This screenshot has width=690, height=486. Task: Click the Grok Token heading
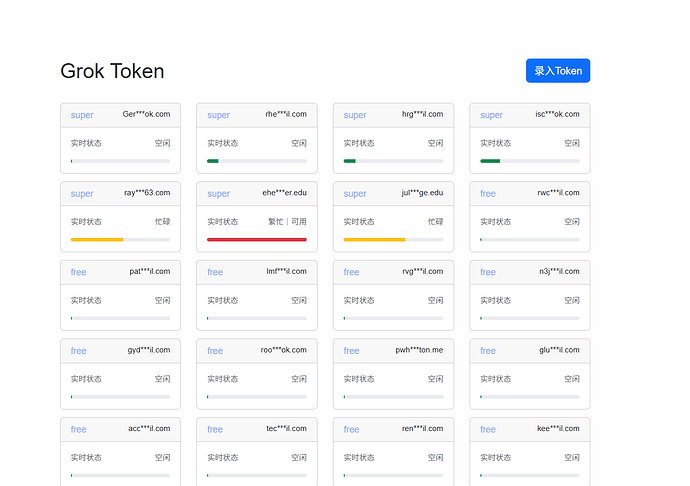pyautogui.click(x=112, y=71)
